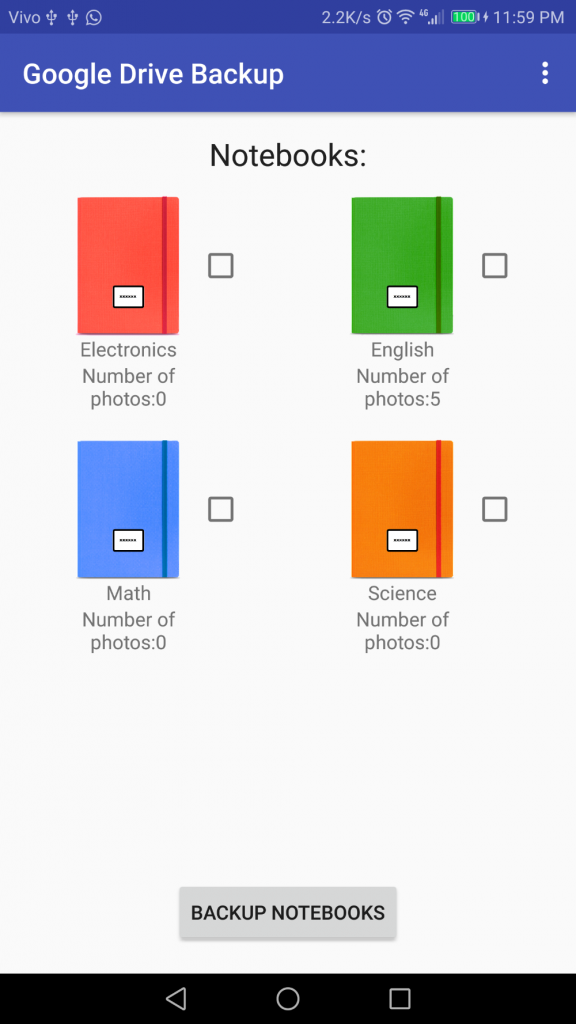Tap the blue Math notebook cover
This screenshot has width=576, height=1024.
128,509
